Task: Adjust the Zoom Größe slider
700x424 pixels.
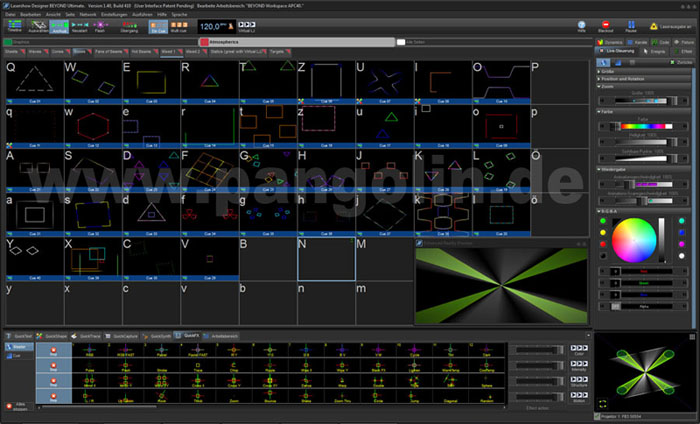Action: (x=643, y=101)
